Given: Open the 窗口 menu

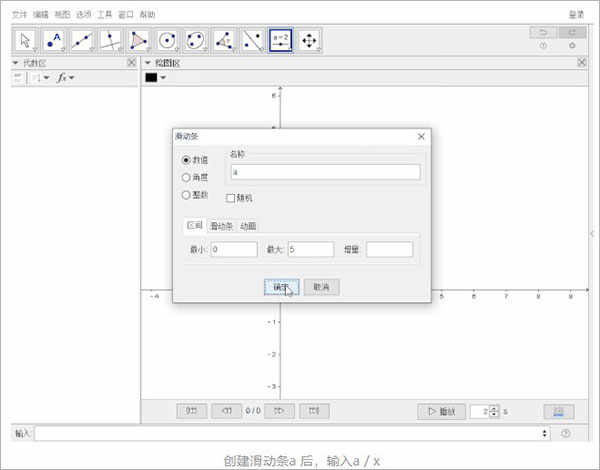Looking at the screenshot, I should tap(126, 15).
